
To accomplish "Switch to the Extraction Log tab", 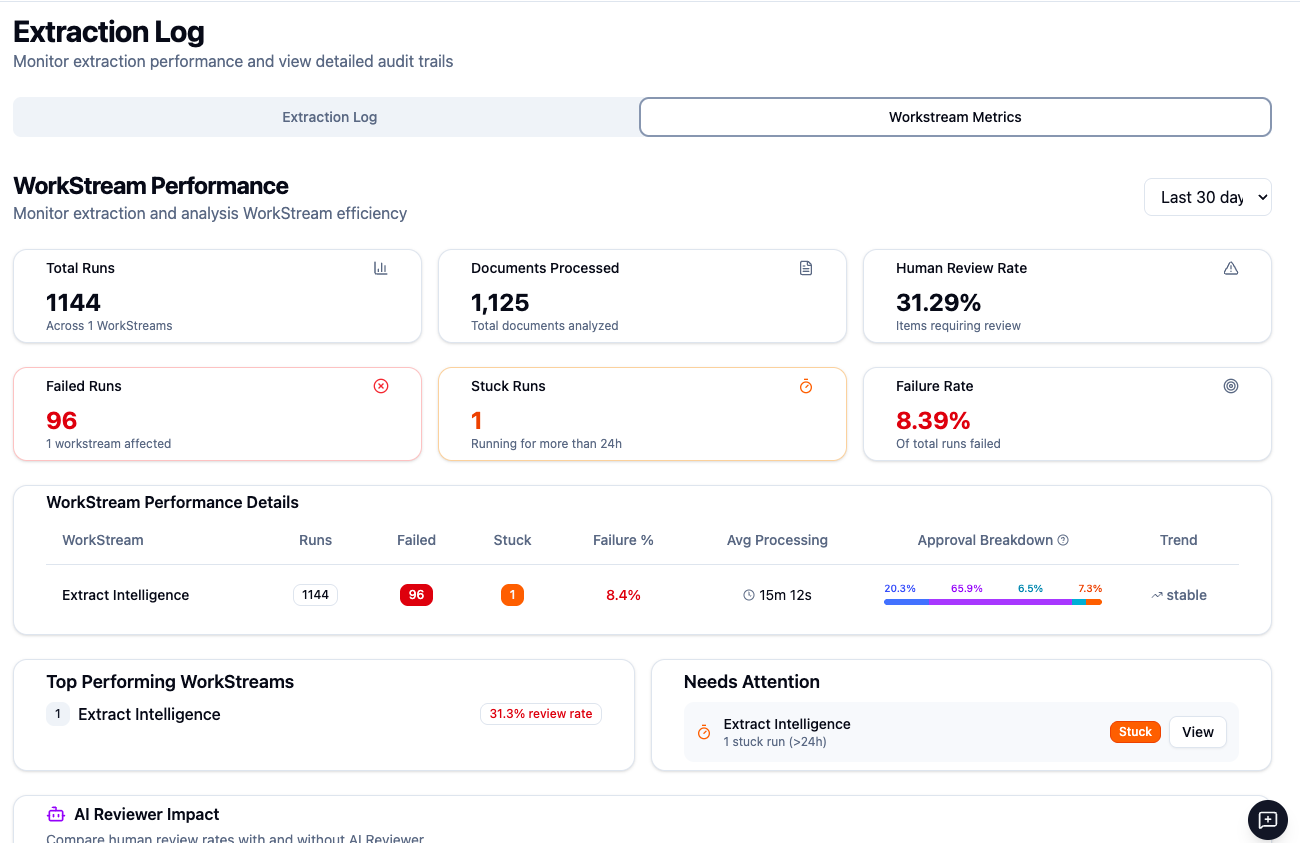I will tap(329, 117).
